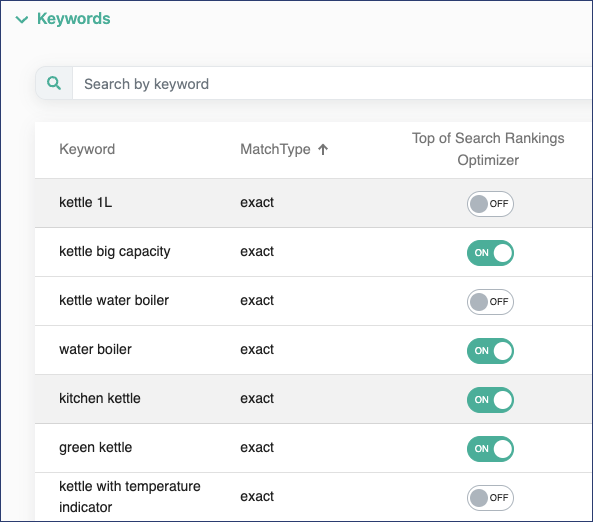Focus the Search by keyword field
This screenshot has height=522, width=593.
[x=332, y=84]
